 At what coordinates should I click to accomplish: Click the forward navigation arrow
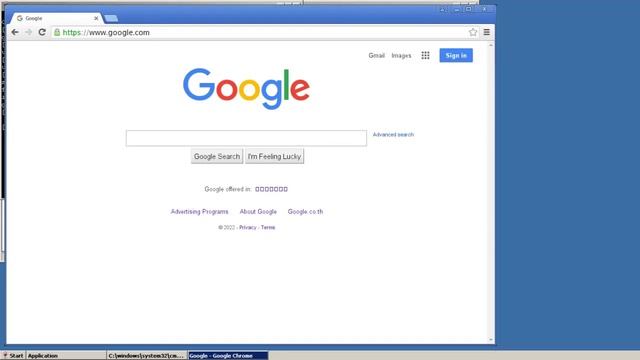[x=28, y=32]
